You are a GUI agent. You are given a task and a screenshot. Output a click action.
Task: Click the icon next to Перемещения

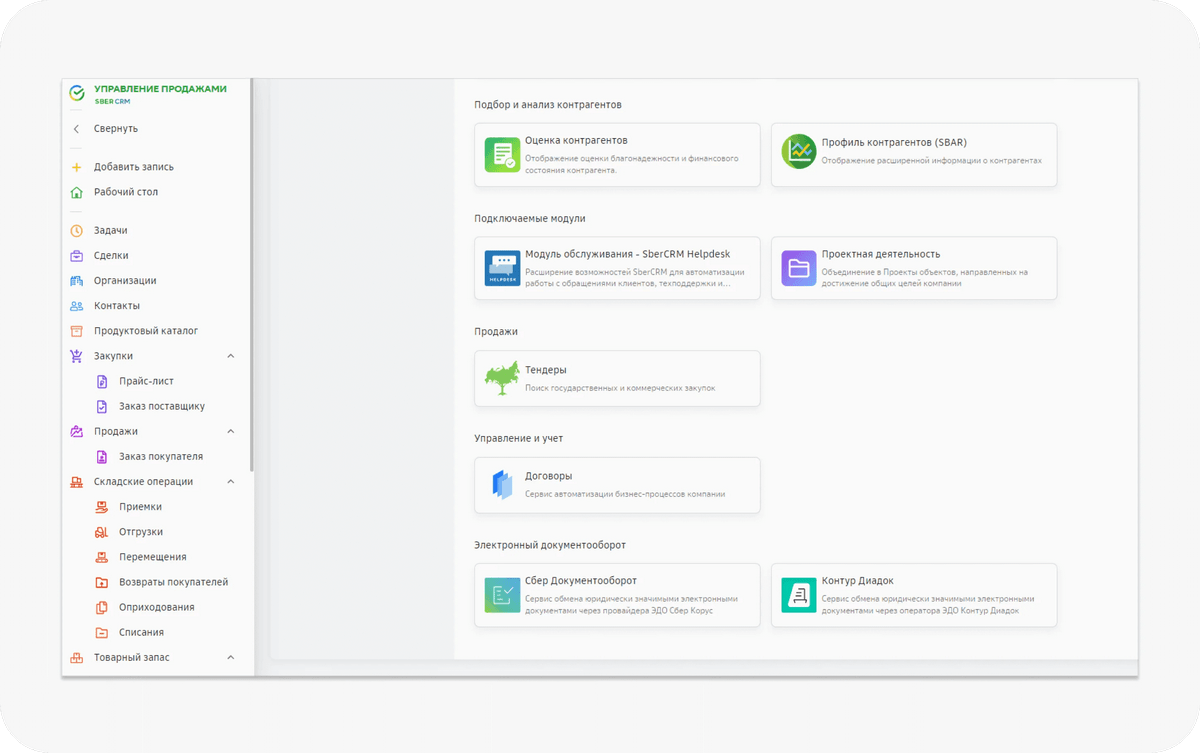click(101, 557)
